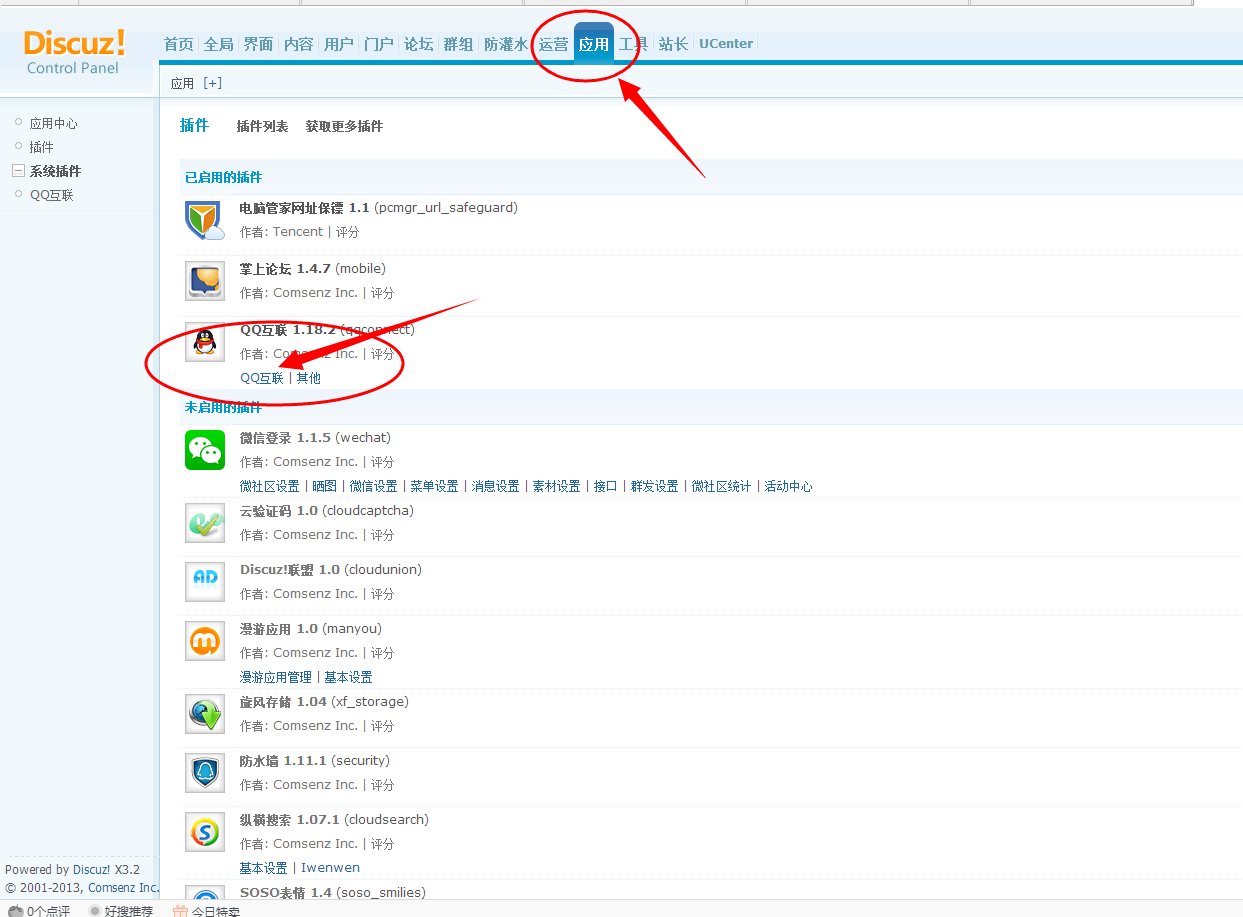This screenshot has height=917, width=1243.
Task: Open 微信设置 under 微信登录
Action: pyautogui.click(x=373, y=486)
